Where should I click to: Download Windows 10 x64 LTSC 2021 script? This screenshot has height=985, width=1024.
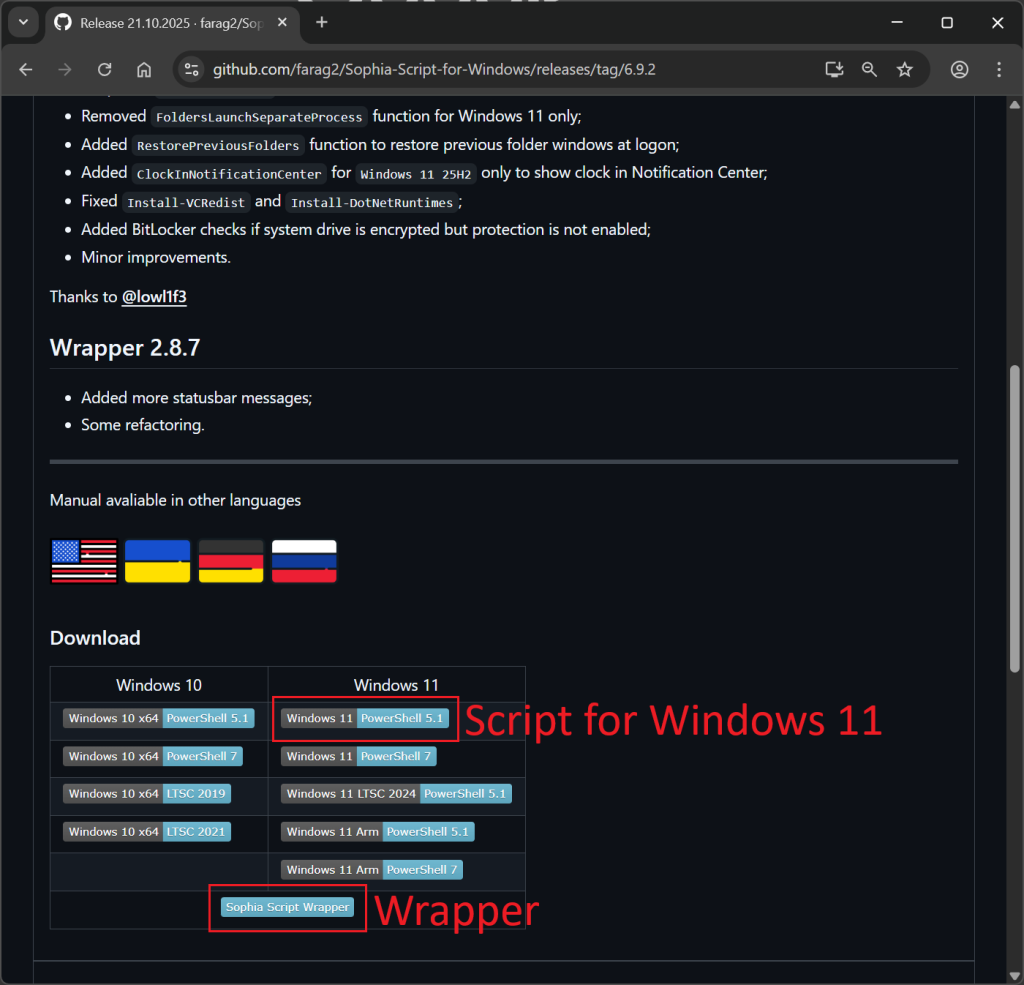146,831
